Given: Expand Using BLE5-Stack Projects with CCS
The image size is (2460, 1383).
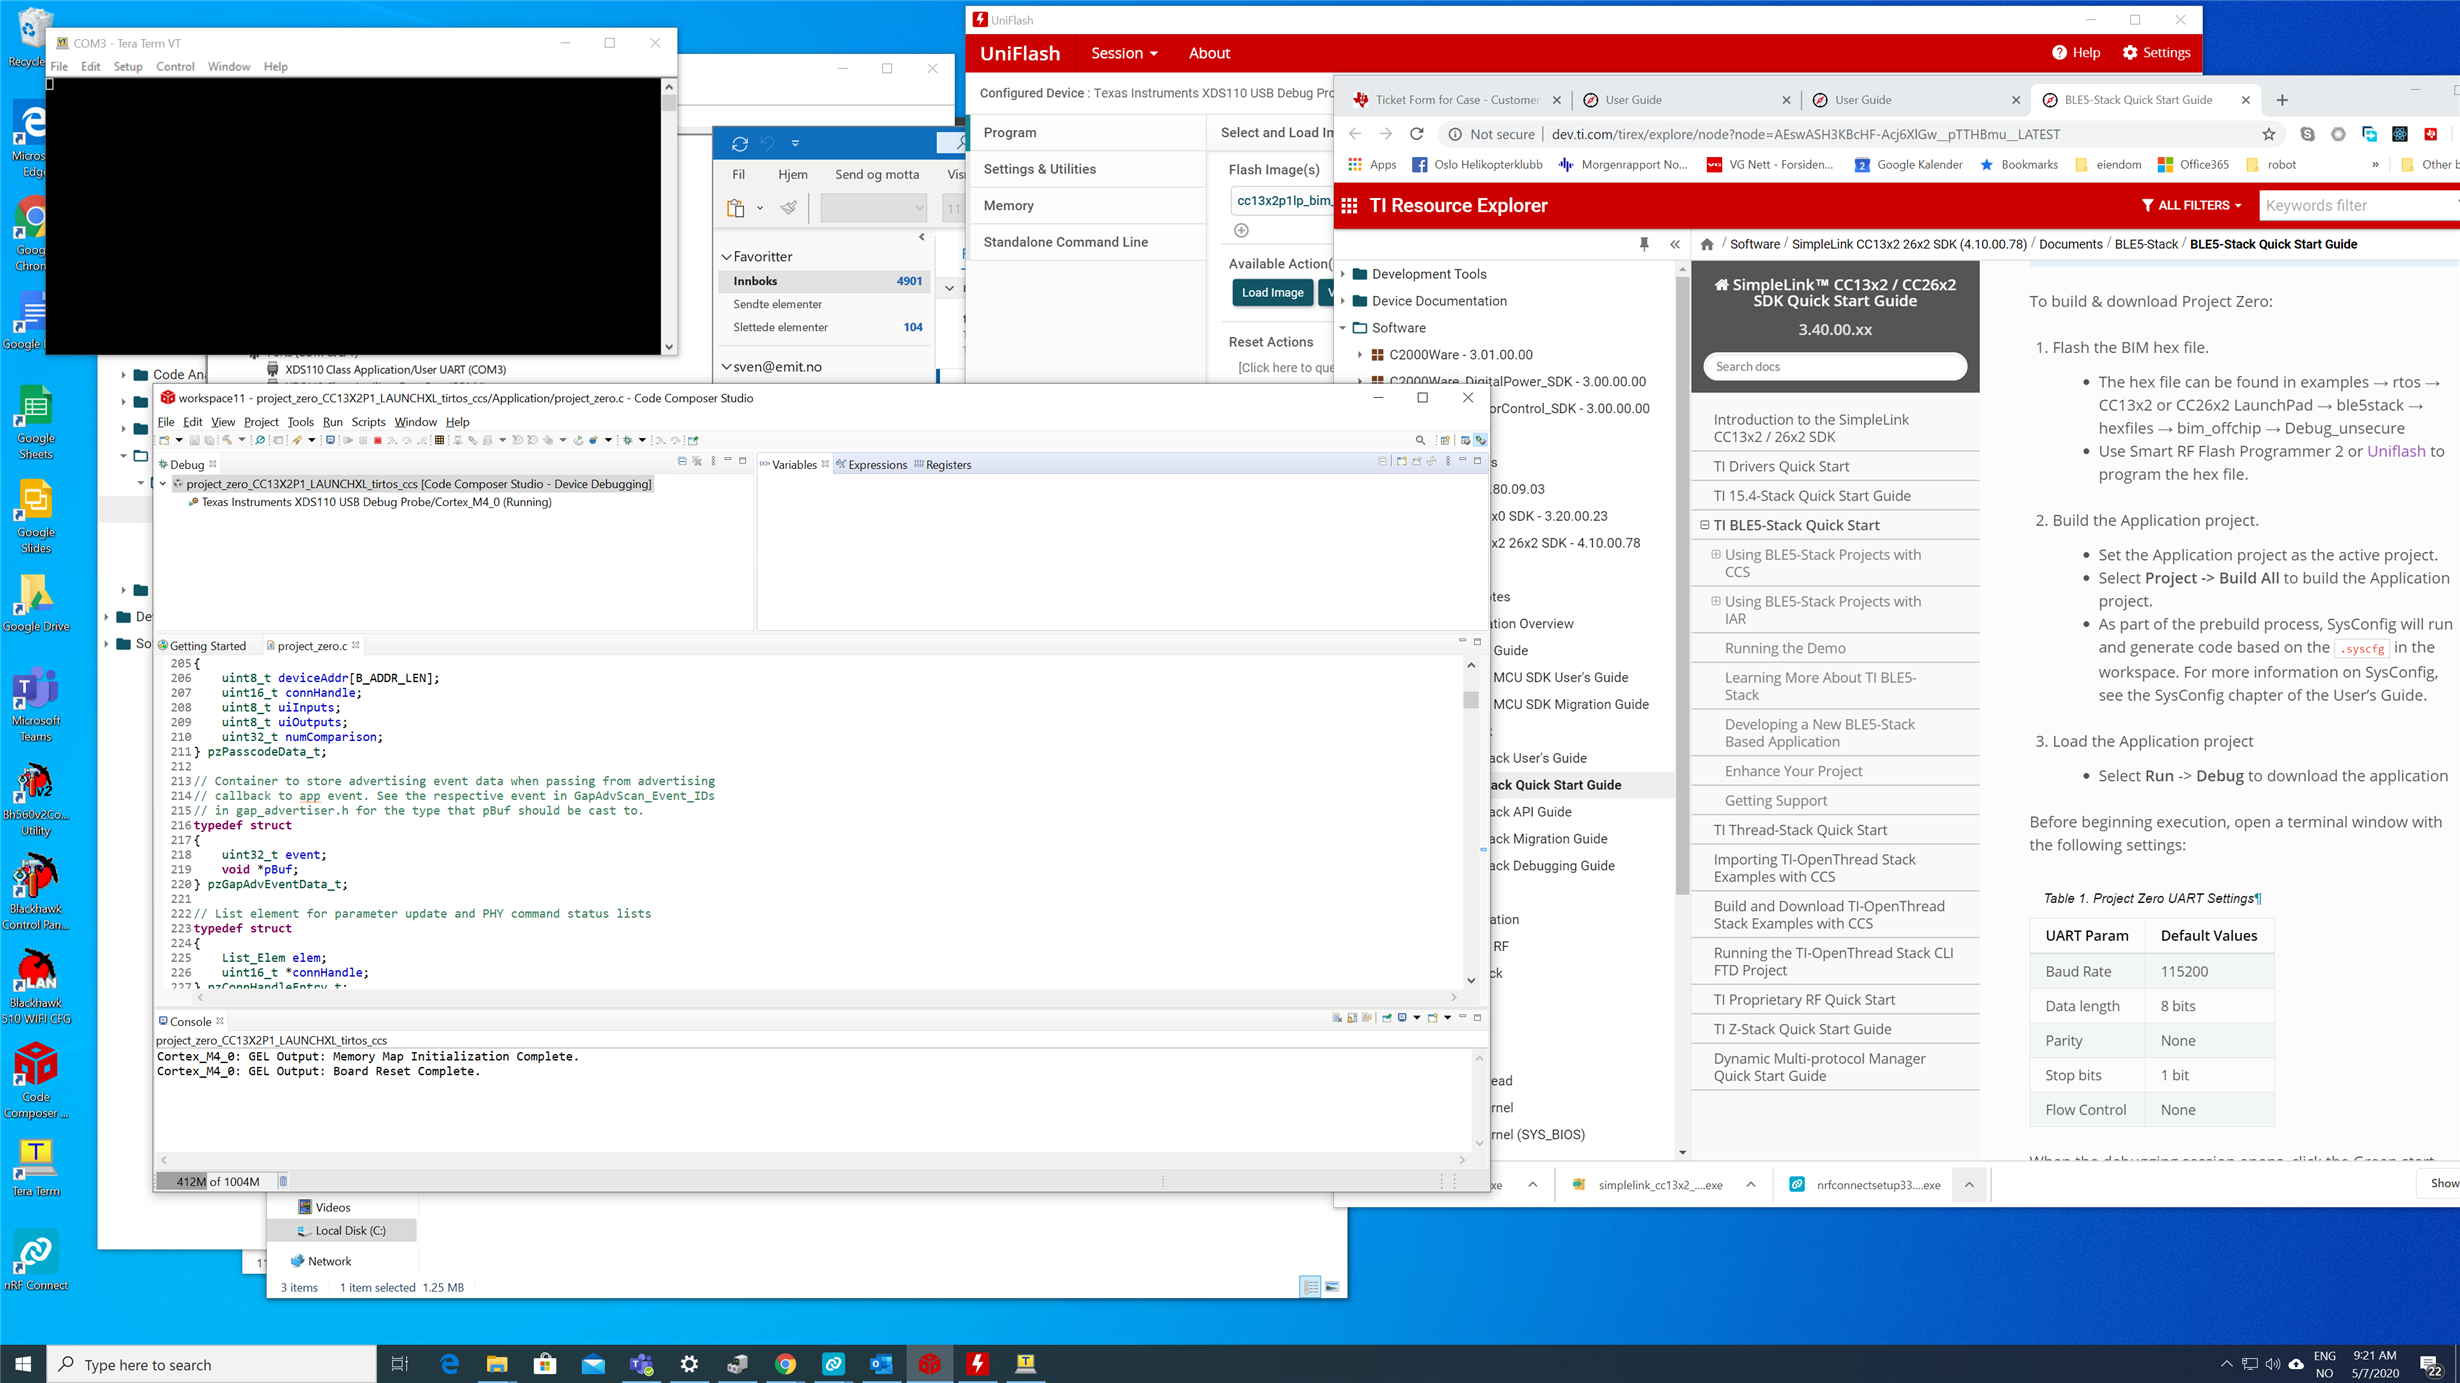Looking at the screenshot, I should (x=1716, y=554).
